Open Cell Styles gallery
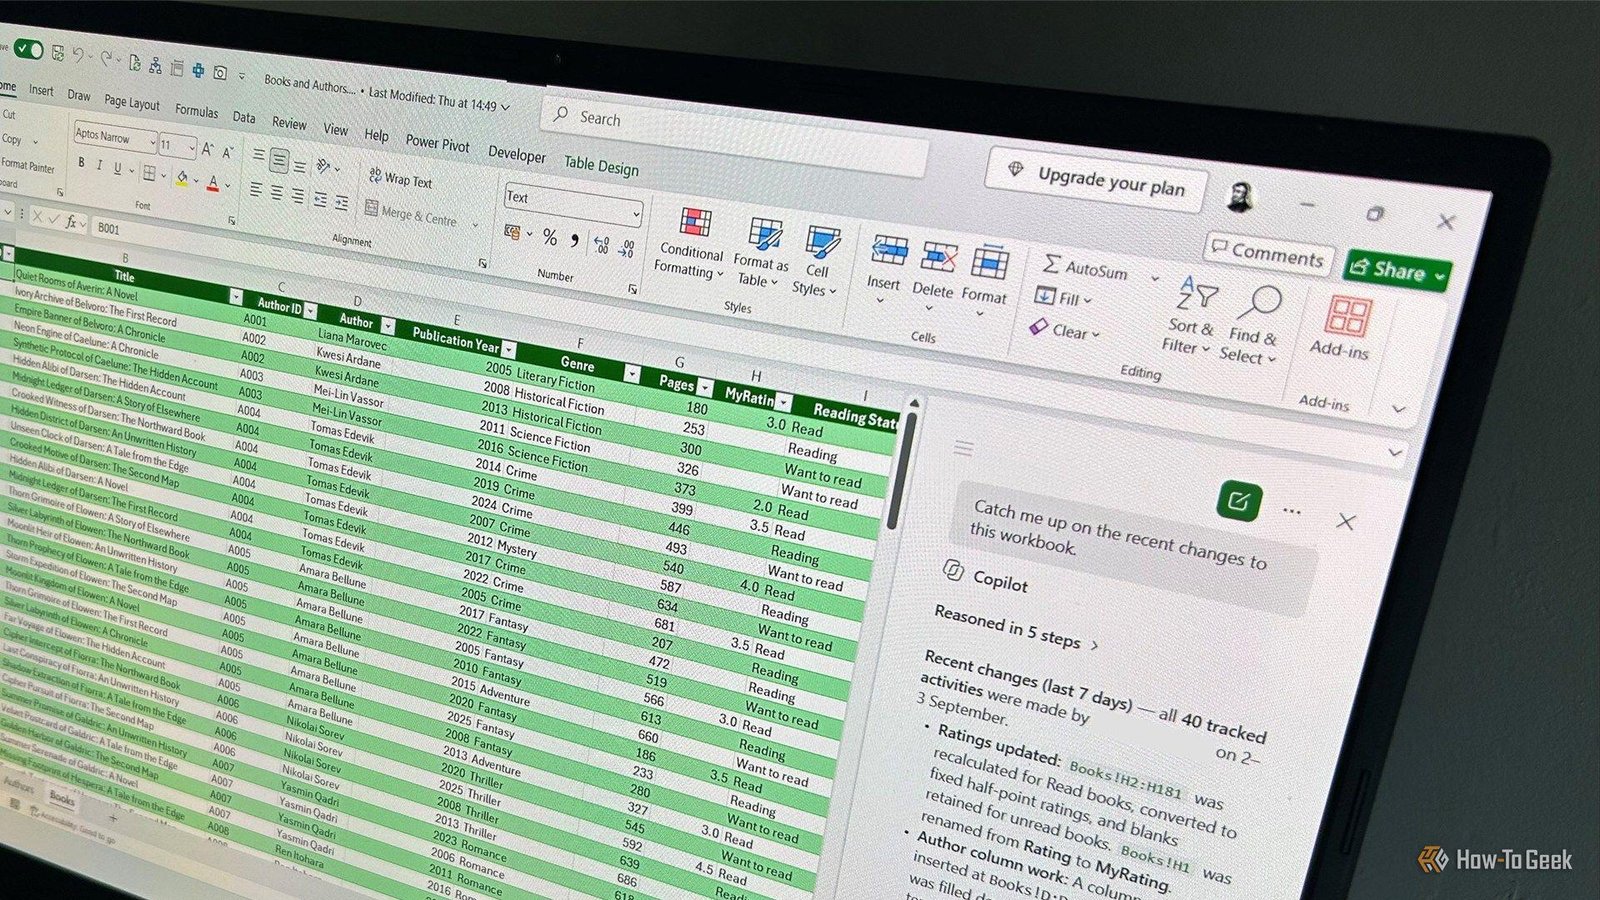 pos(816,261)
